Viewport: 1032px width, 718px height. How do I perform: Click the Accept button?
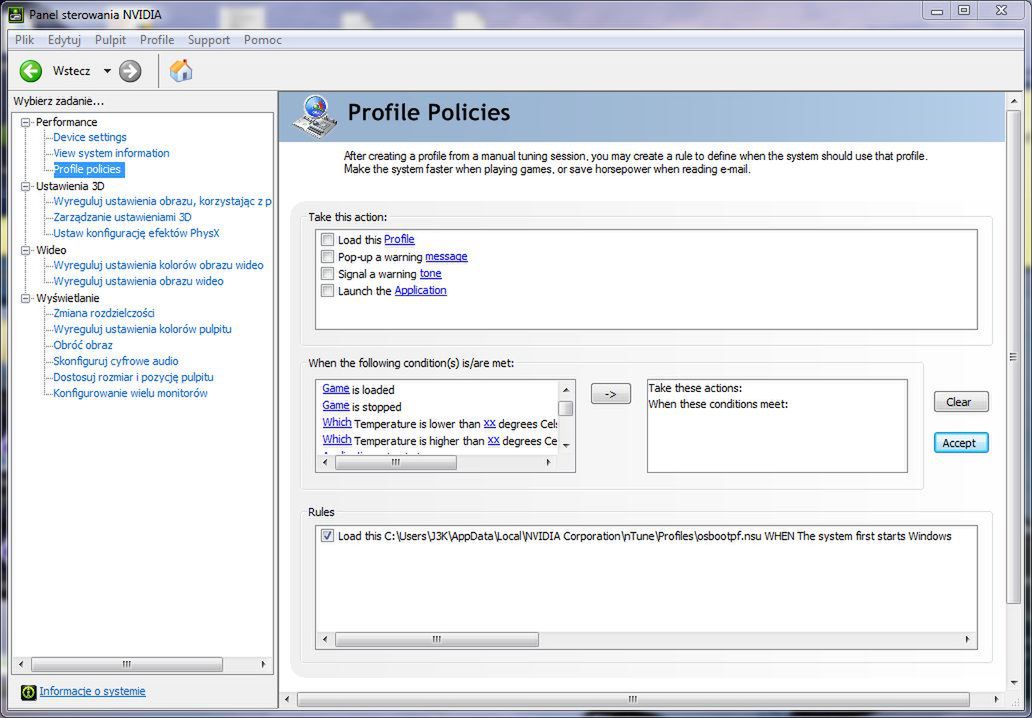pyautogui.click(x=961, y=443)
